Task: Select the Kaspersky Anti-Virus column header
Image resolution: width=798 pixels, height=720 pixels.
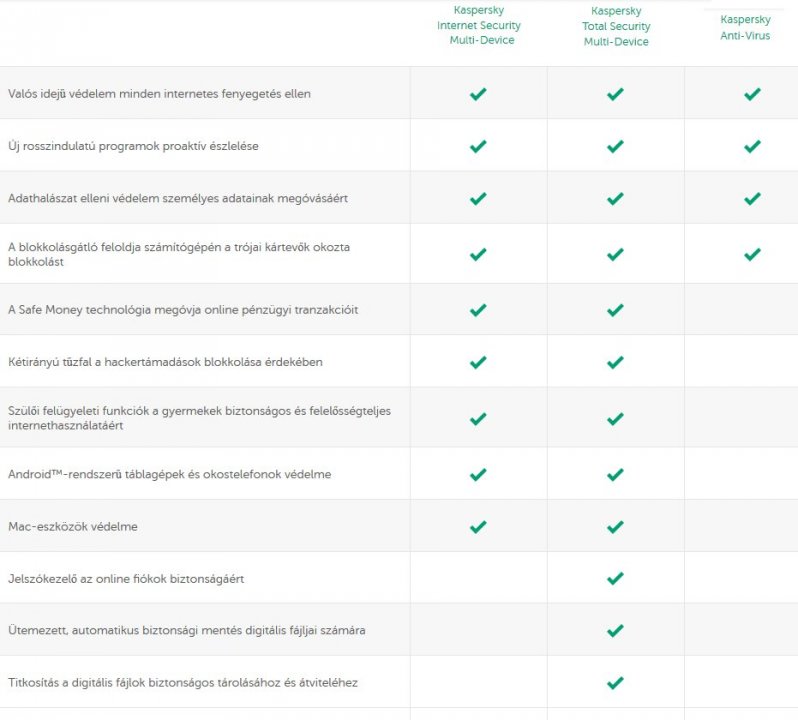Action: pos(746,27)
